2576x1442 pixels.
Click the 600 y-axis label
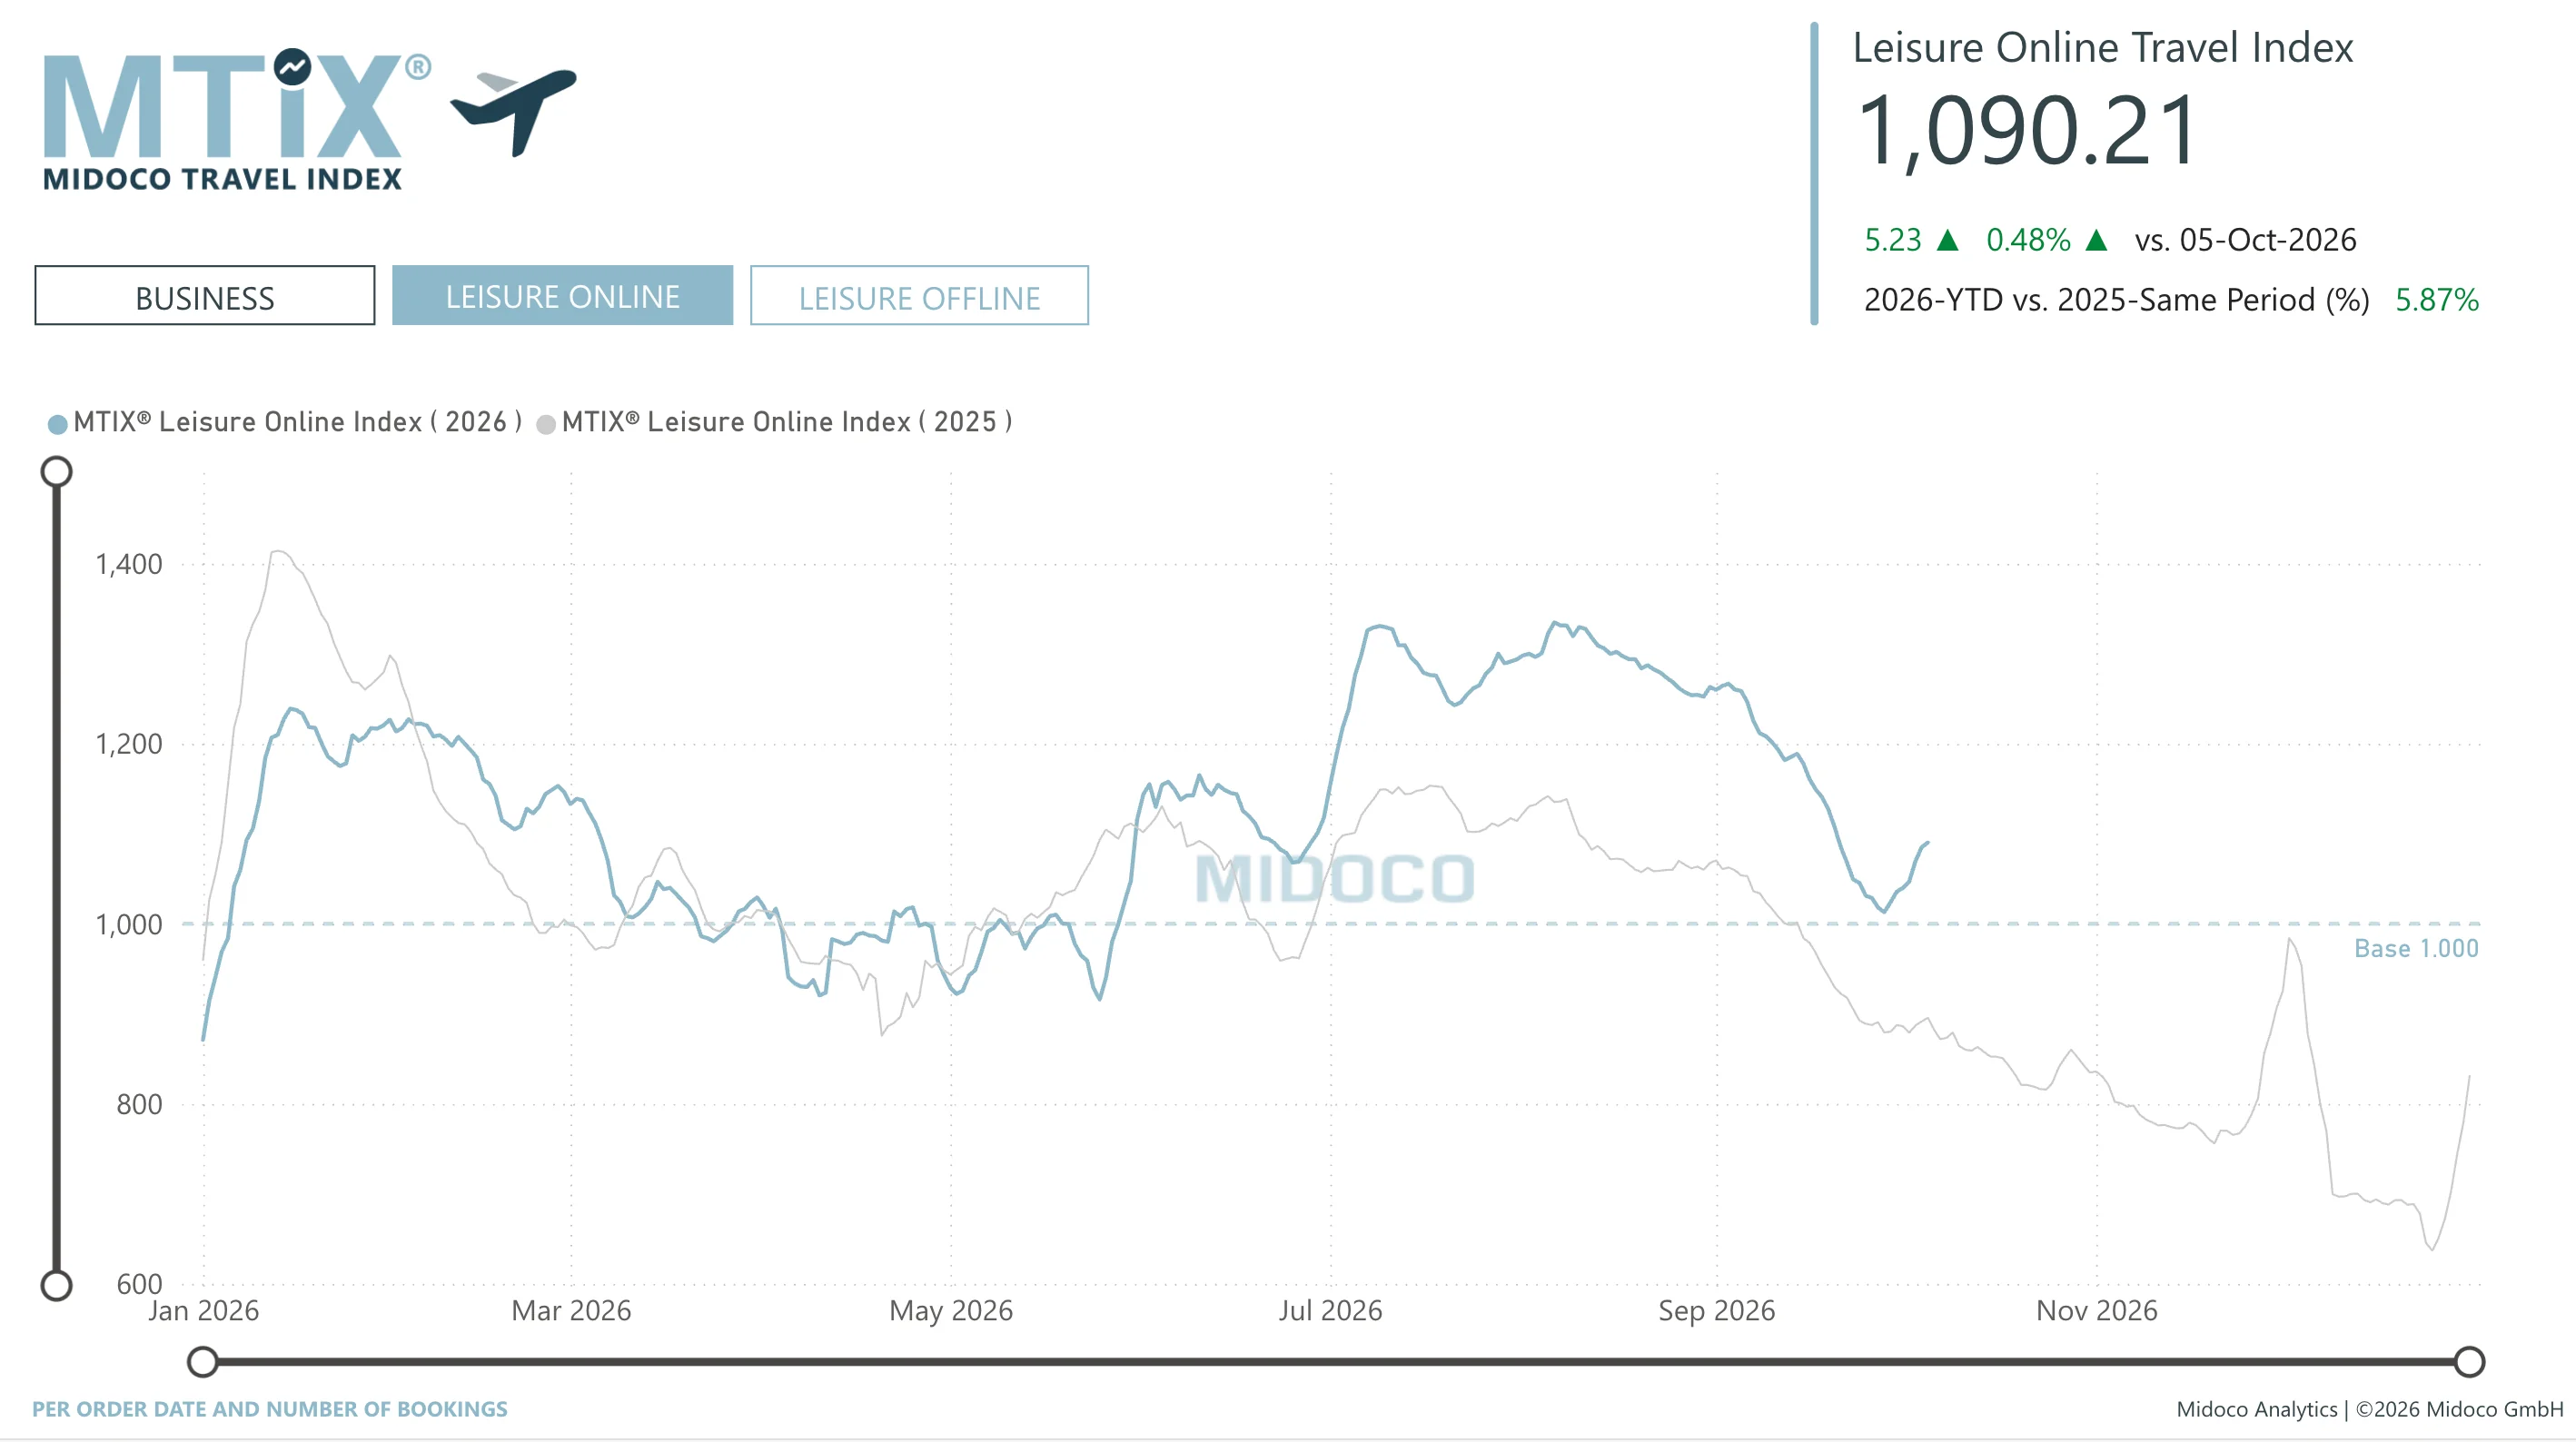pos(139,1284)
